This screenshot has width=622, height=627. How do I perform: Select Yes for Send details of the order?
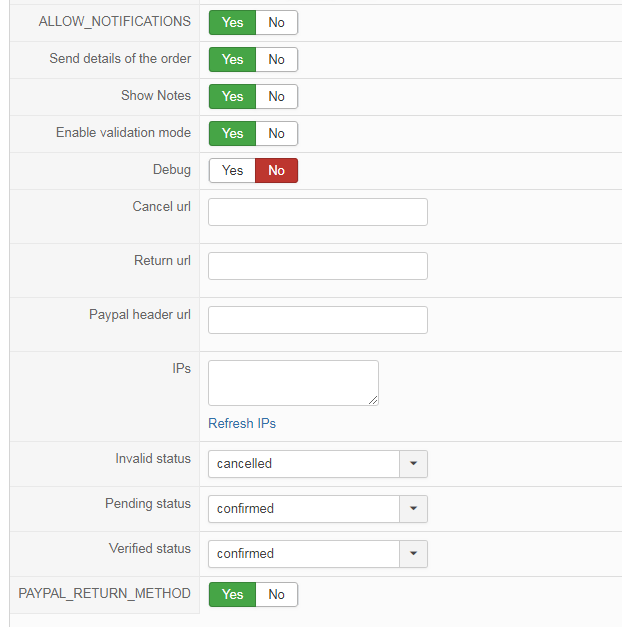[232, 59]
